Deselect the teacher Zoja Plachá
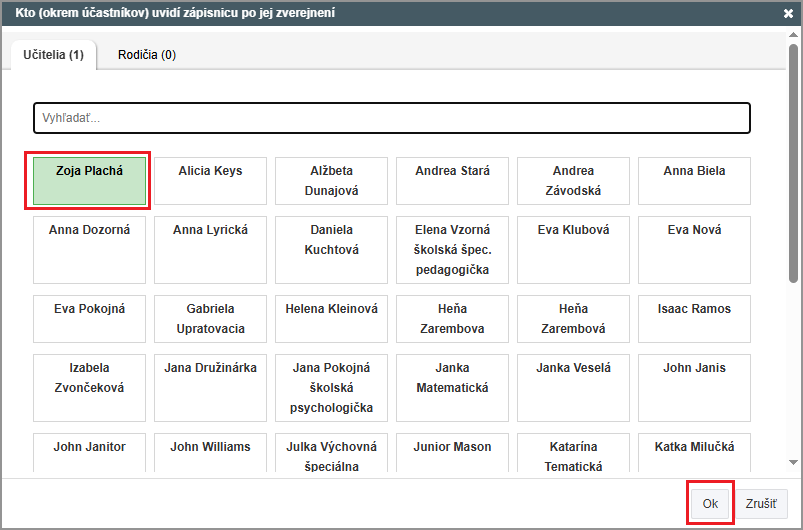 [88, 181]
